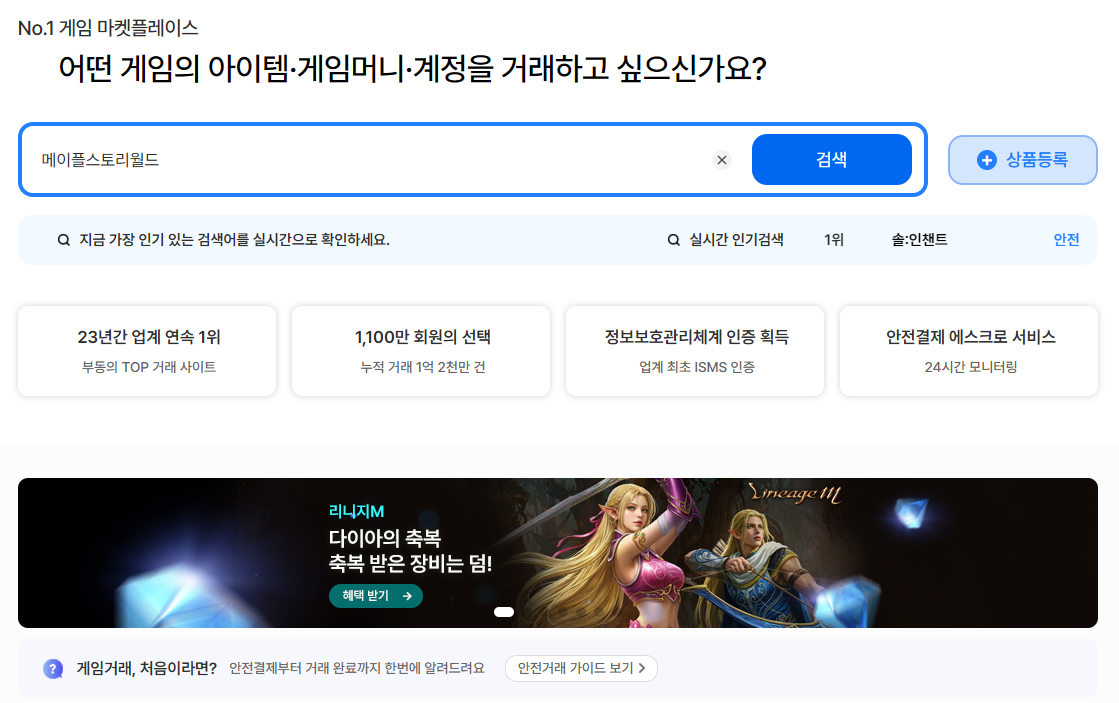Click the chevron in 안전거래 가이드 보기
Screen dimensions: 1119x703
coord(642,668)
